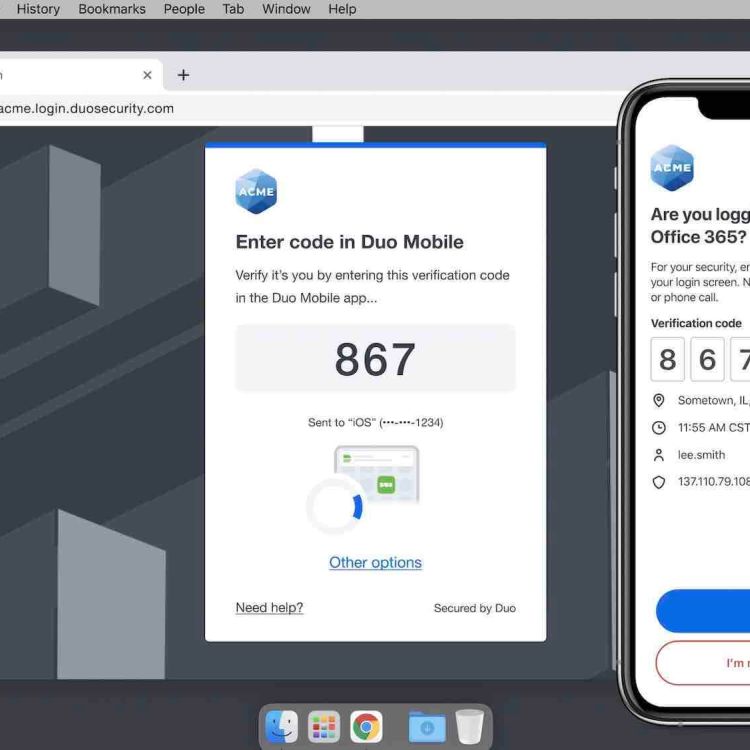Tap the shield icon beside IP address
The height and width of the screenshot is (750, 750).
coord(659,482)
